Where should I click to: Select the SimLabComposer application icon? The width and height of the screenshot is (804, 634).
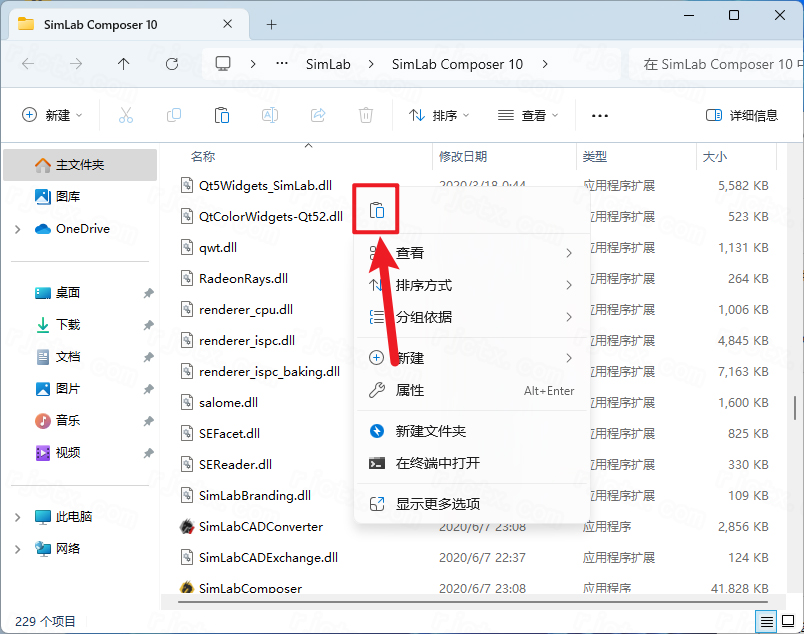click(x=187, y=587)
